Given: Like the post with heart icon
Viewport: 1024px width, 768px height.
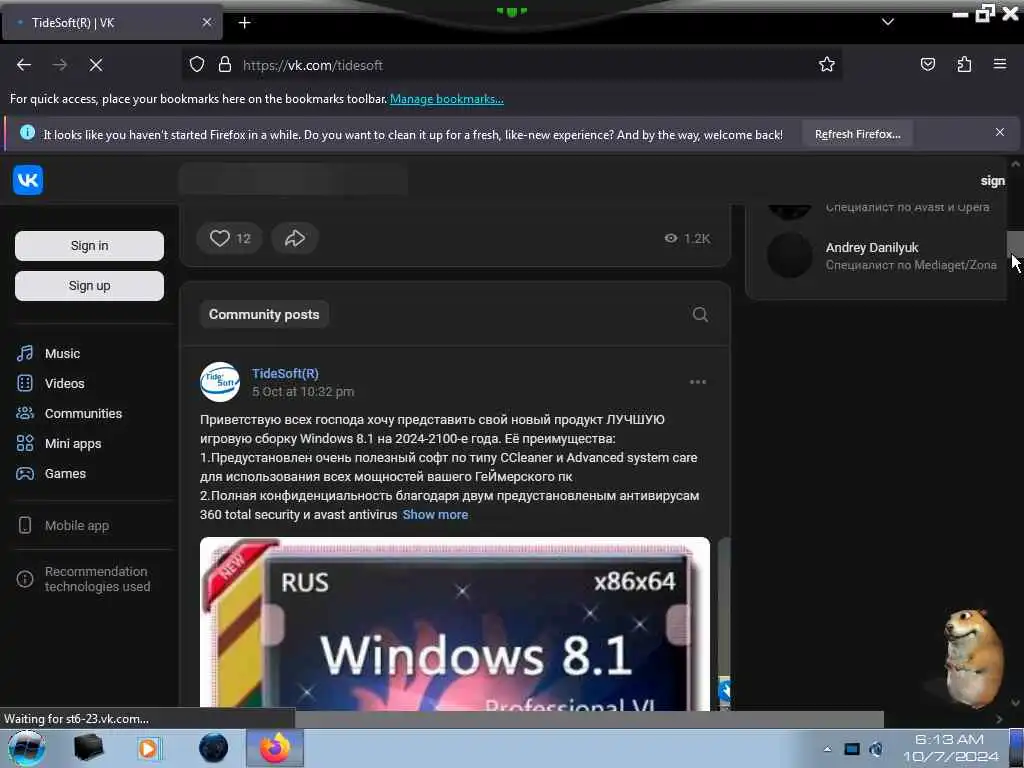Looking at the screenshot, I should tap(229, 238).
